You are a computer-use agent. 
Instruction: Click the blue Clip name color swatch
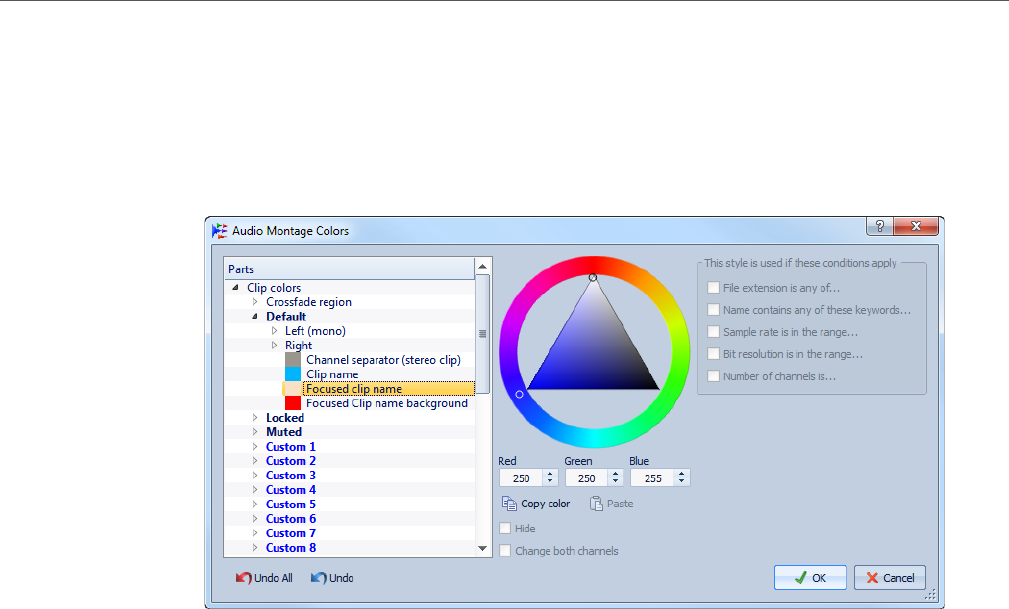[x=293, y=374]
